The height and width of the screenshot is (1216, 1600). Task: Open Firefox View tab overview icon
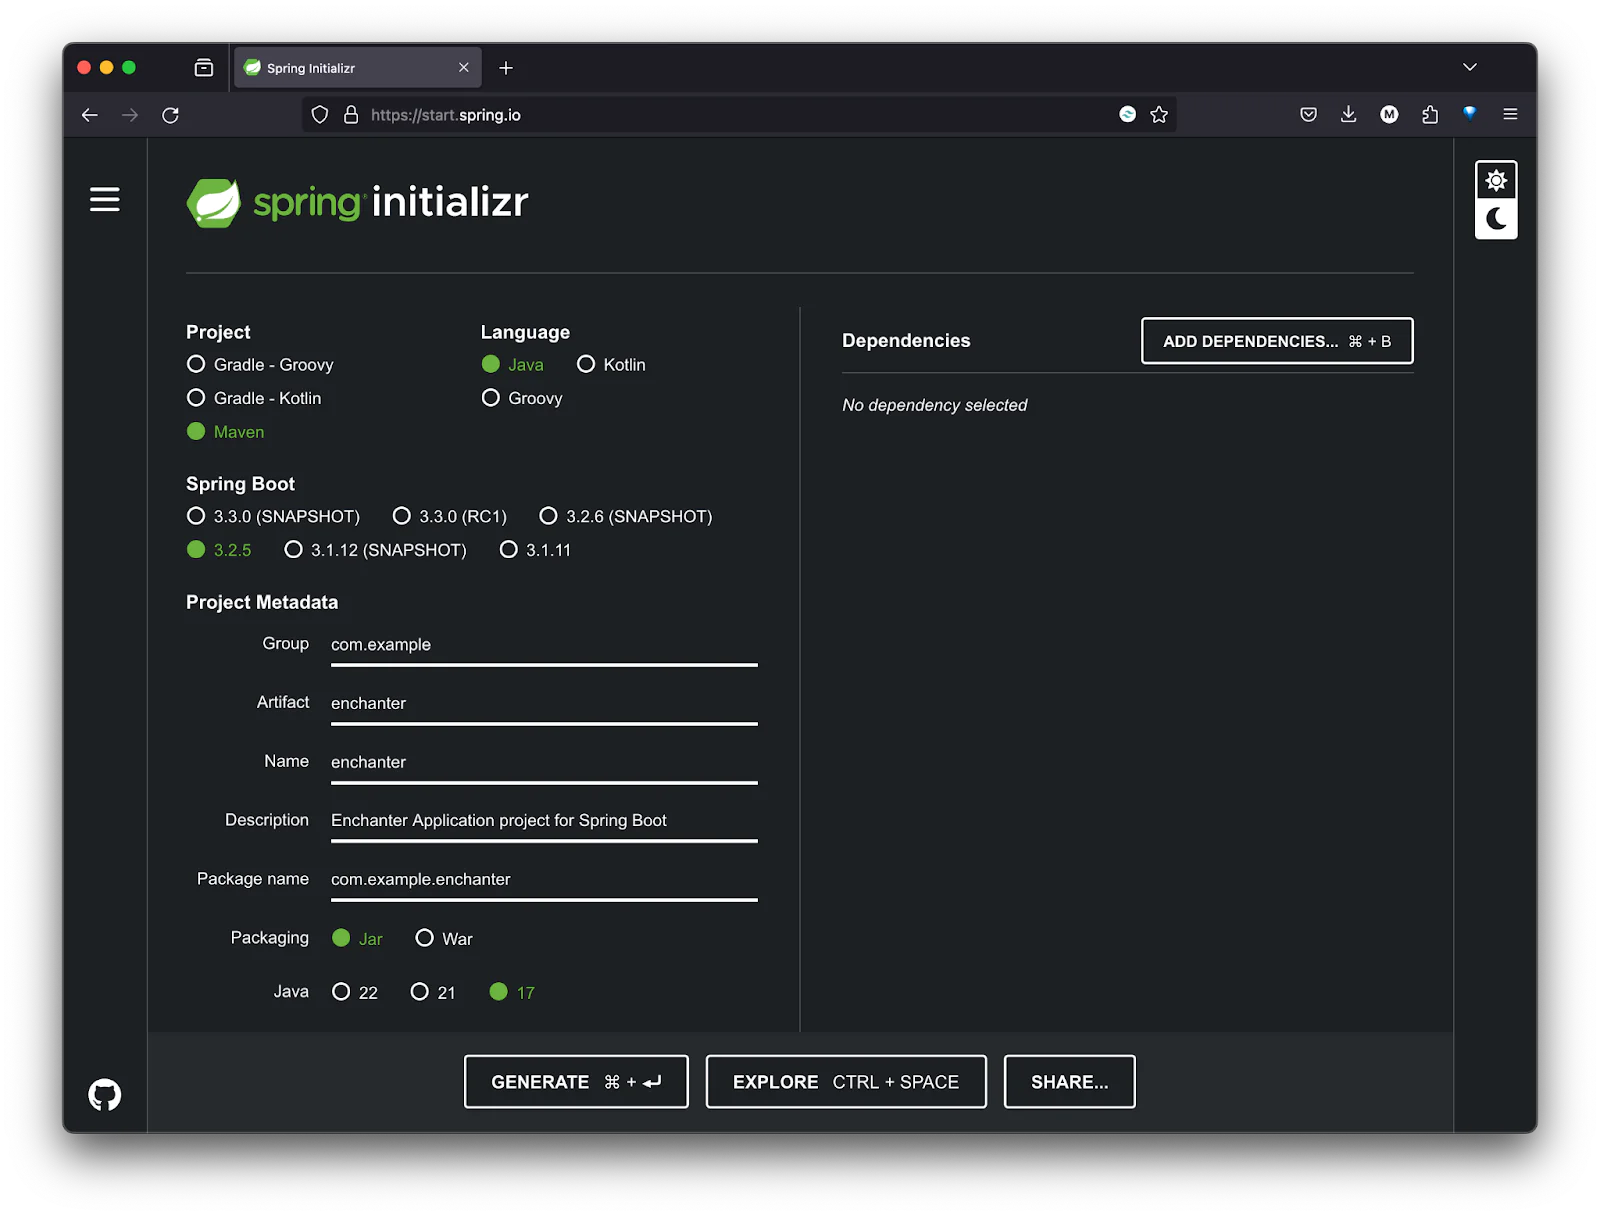204,68
